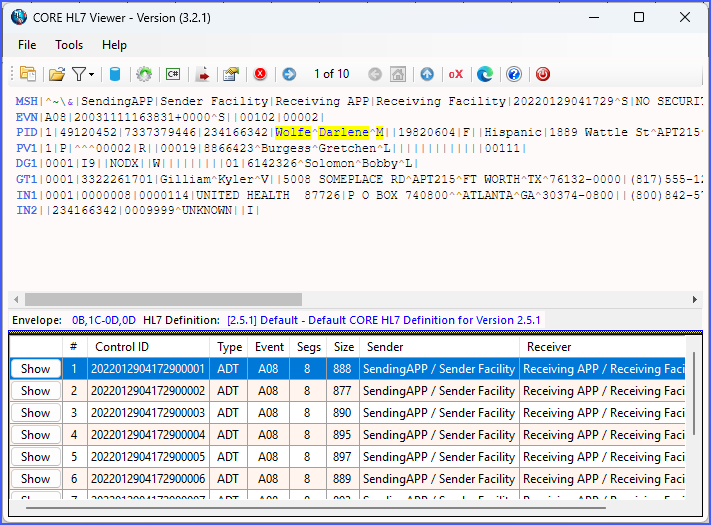Click the home icon in toolbar

[x=398, y=74]
